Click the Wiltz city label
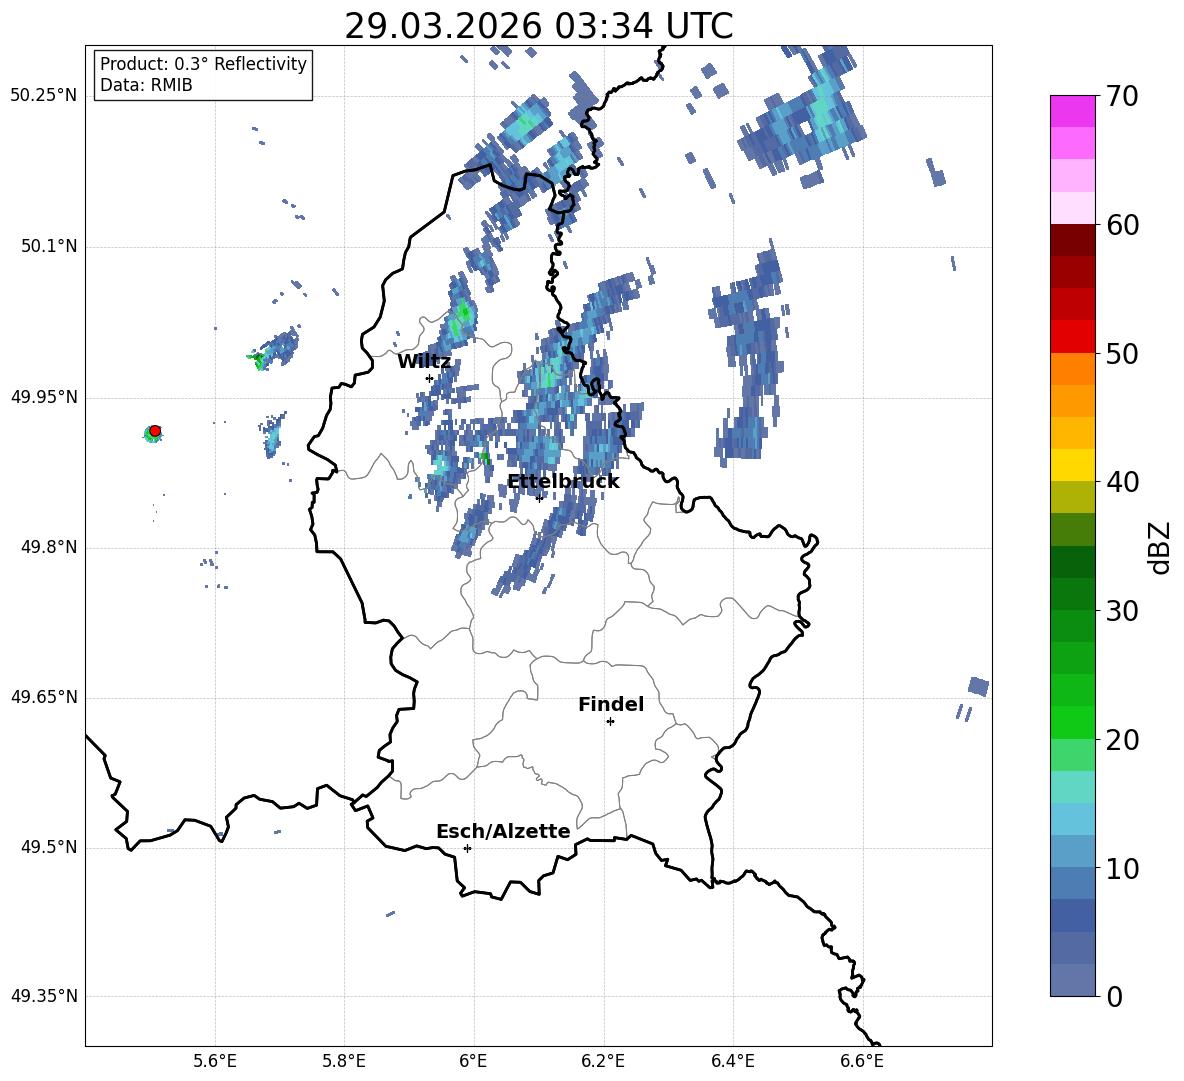This screenshot has height=1081, width=1184. pyautogui.click(x=424, y=362)
